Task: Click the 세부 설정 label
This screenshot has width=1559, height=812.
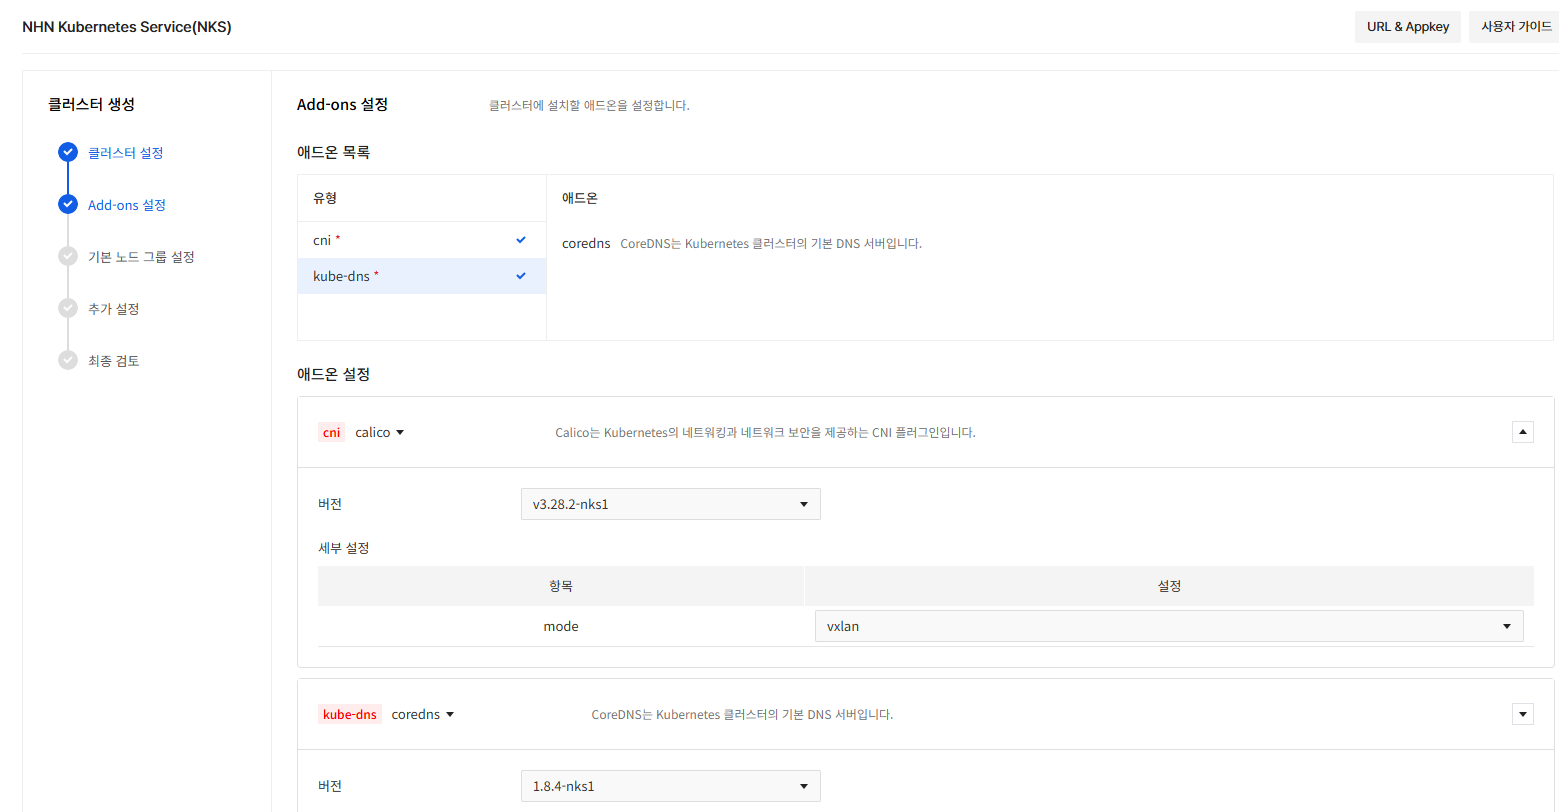Action: click(x=344, y=548)
